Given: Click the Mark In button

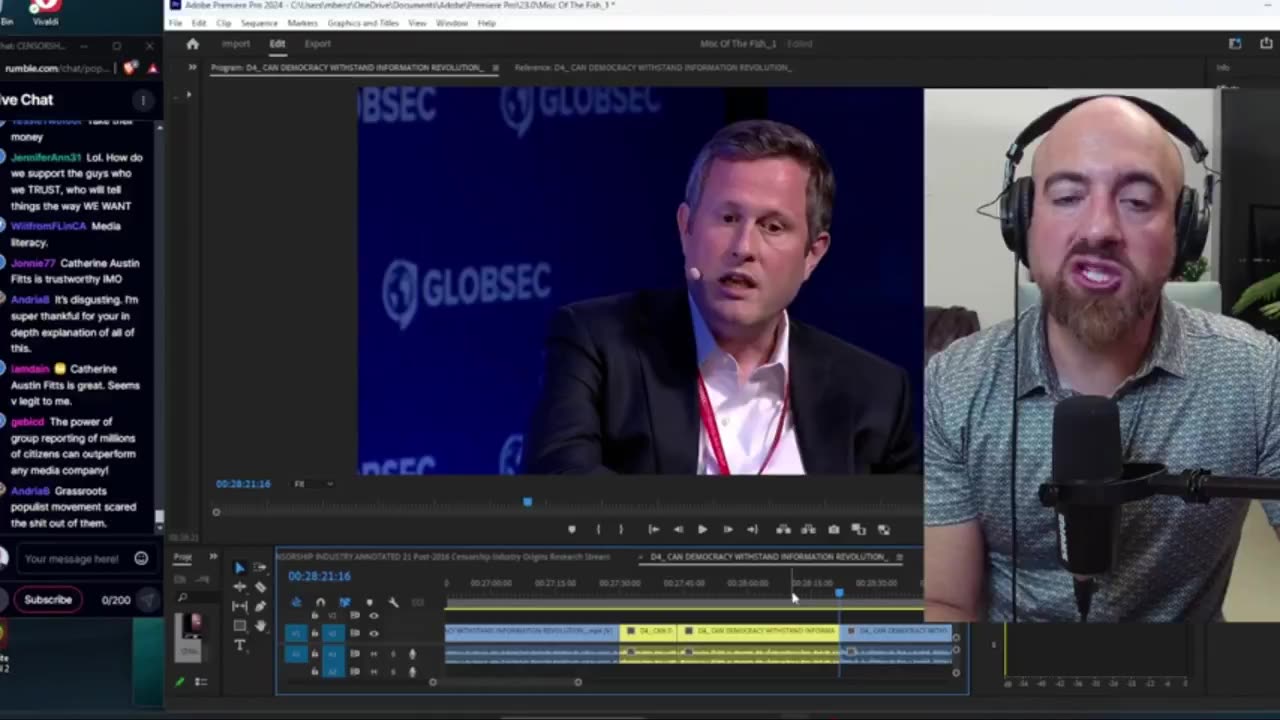Looking at the screenshot, I should [x=598, y=529].
